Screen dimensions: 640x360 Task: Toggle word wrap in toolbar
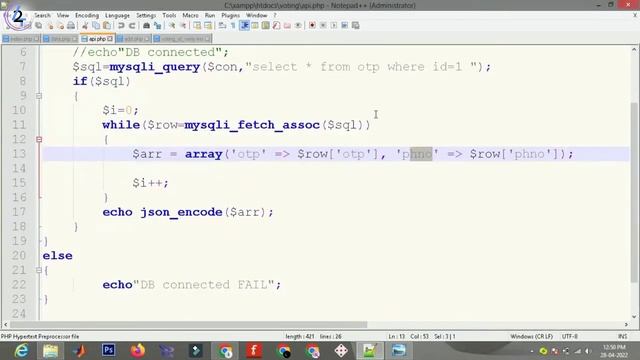[x=222, y=26]
